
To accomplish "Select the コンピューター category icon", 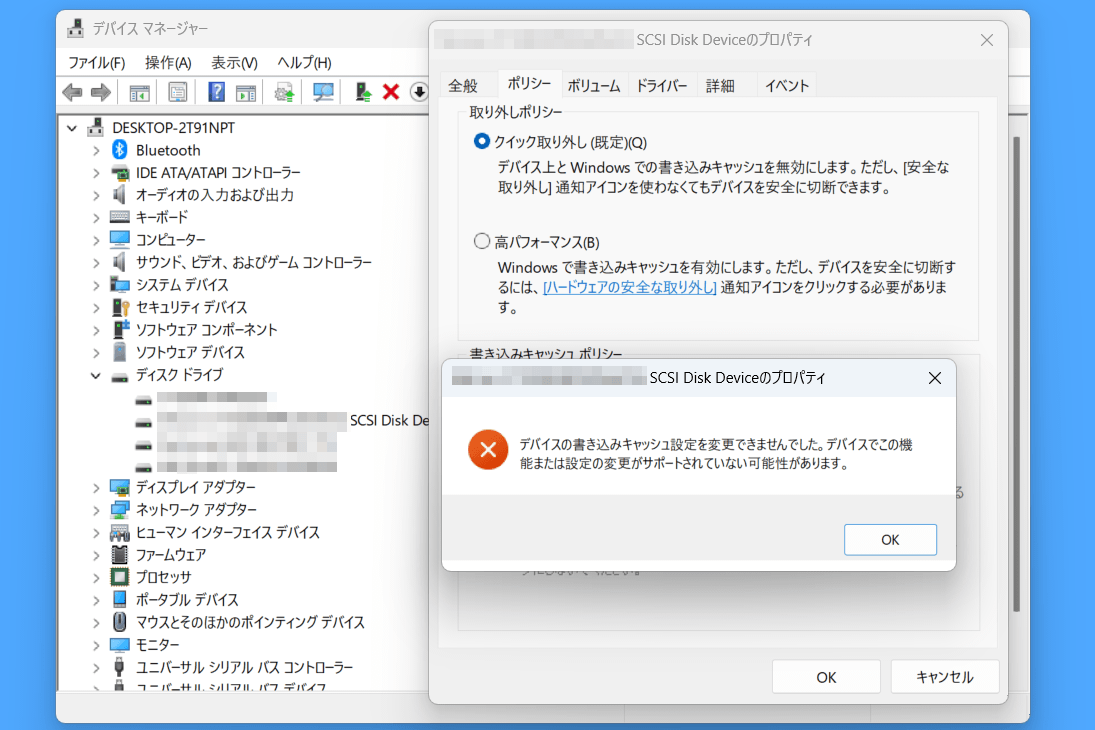I will tap(120, 240).
